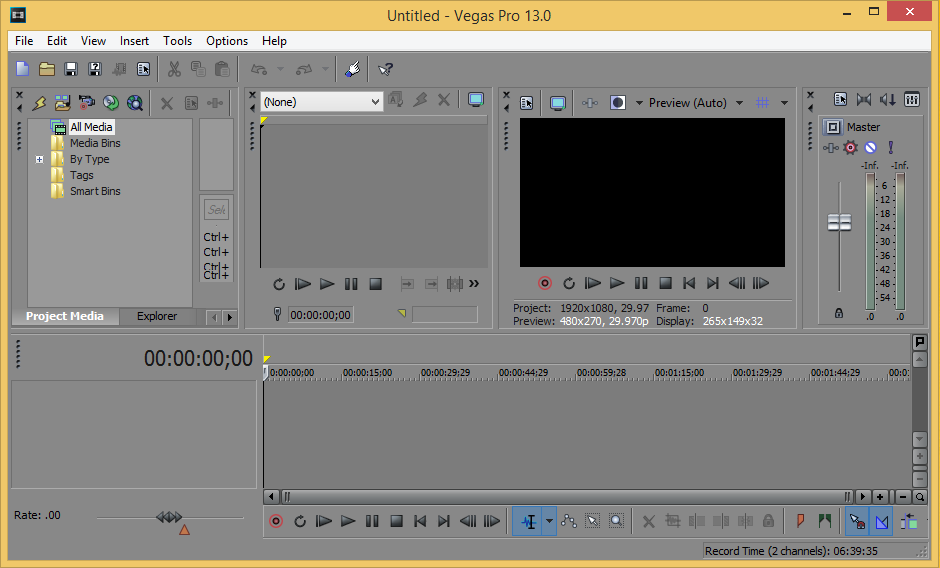Toggle Loop Playback in trimmer transport
The width and height of the screenshot is (940, 568).
tap(279, 284)
